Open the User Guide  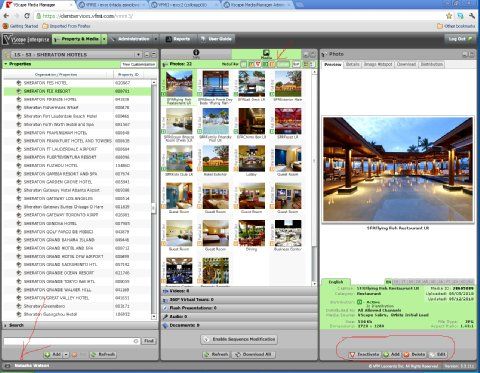click(x=216, y=39)
